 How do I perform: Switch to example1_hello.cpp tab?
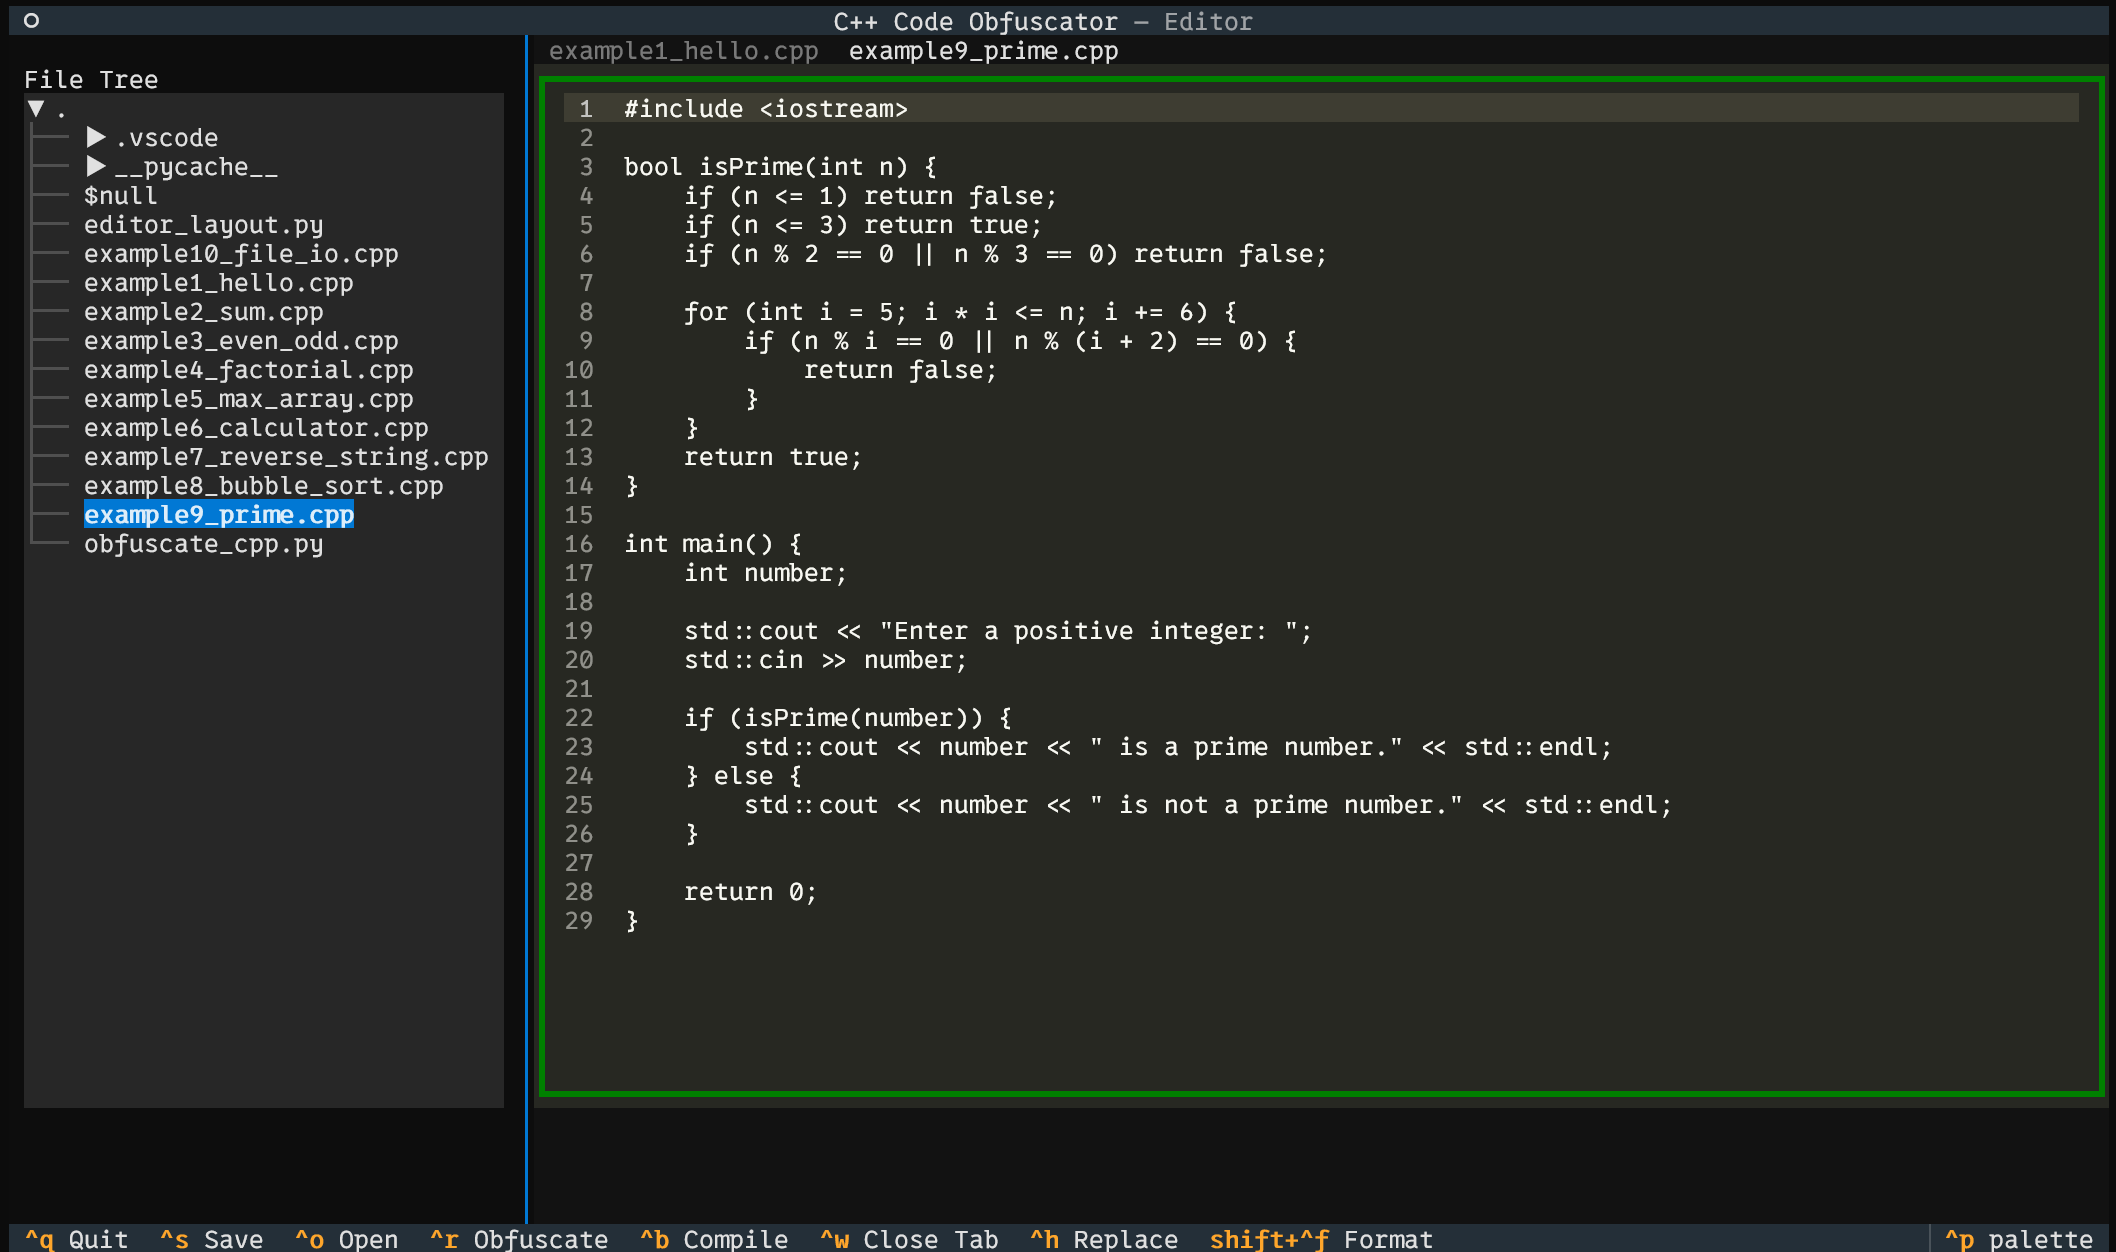[x=683, y=51]
